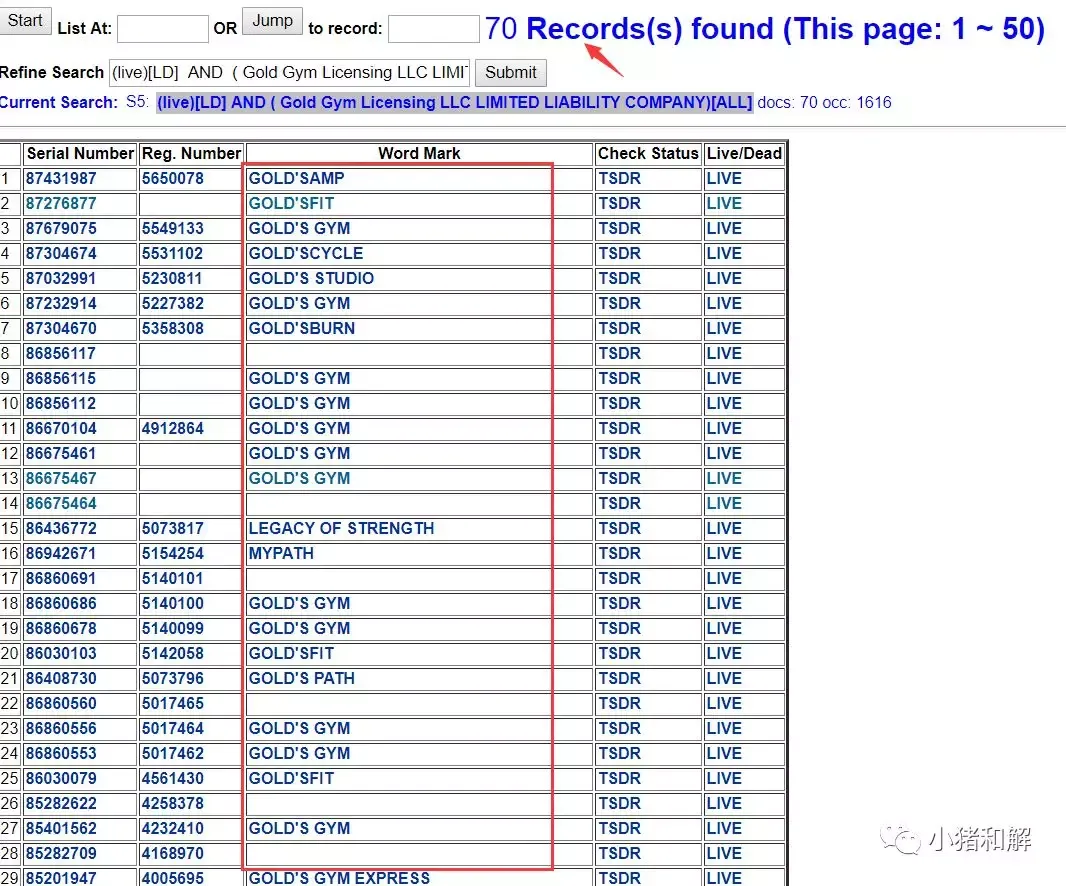
Task: Open serial number 86675464
Action: [61, 504]
